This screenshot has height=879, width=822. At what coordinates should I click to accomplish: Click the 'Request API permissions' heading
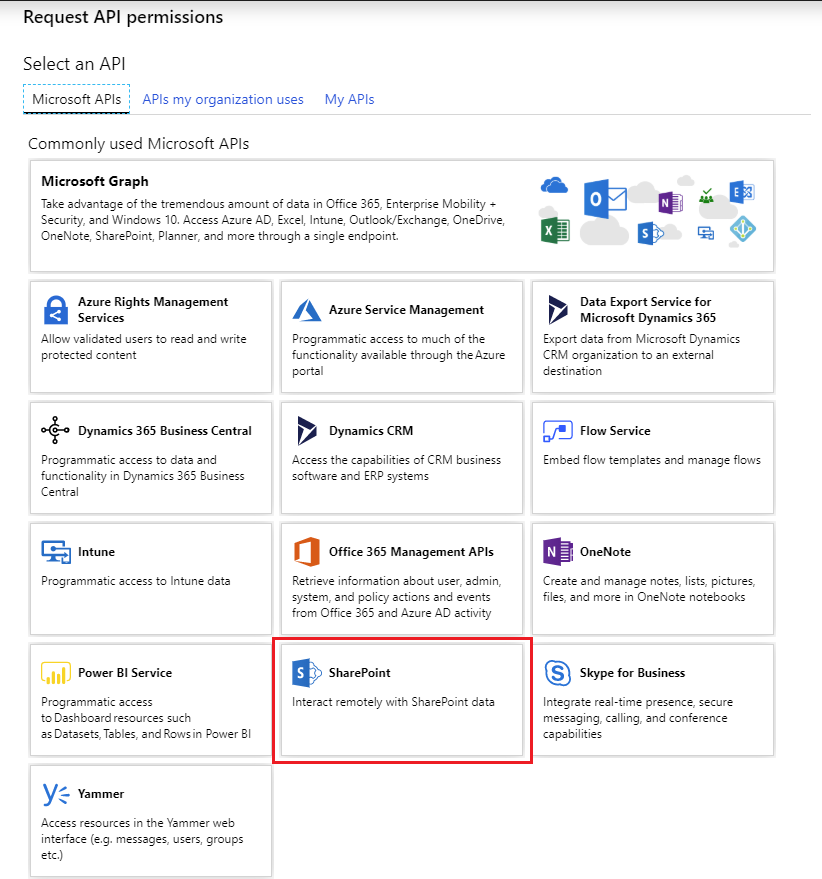123,17
